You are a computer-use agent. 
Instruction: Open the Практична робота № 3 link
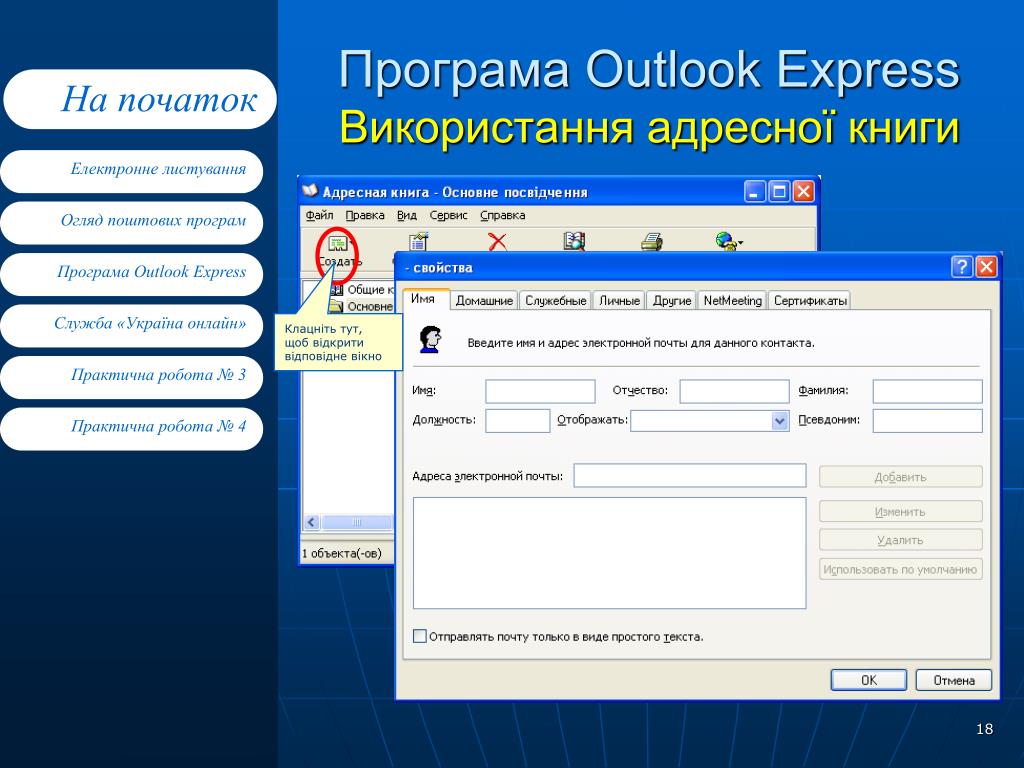tap(132, 377)
